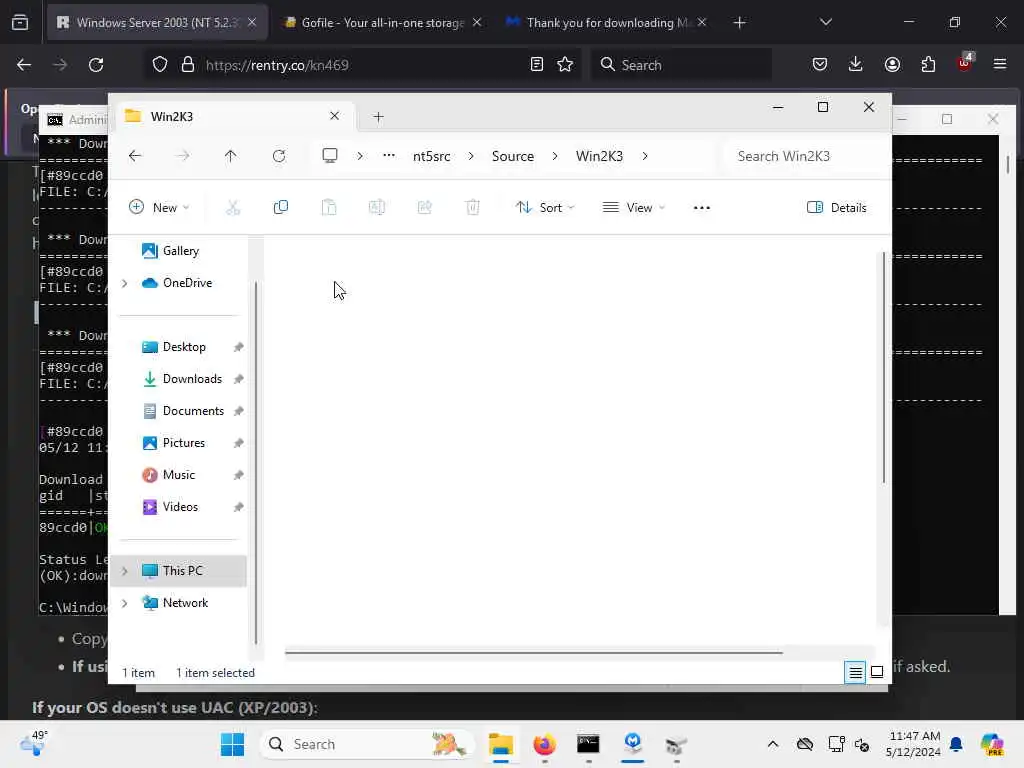The width and height of the screenshot is (1024, 768).
Task: Click the Cut icon in Explorer toolbar
Action: pos(233,208)
